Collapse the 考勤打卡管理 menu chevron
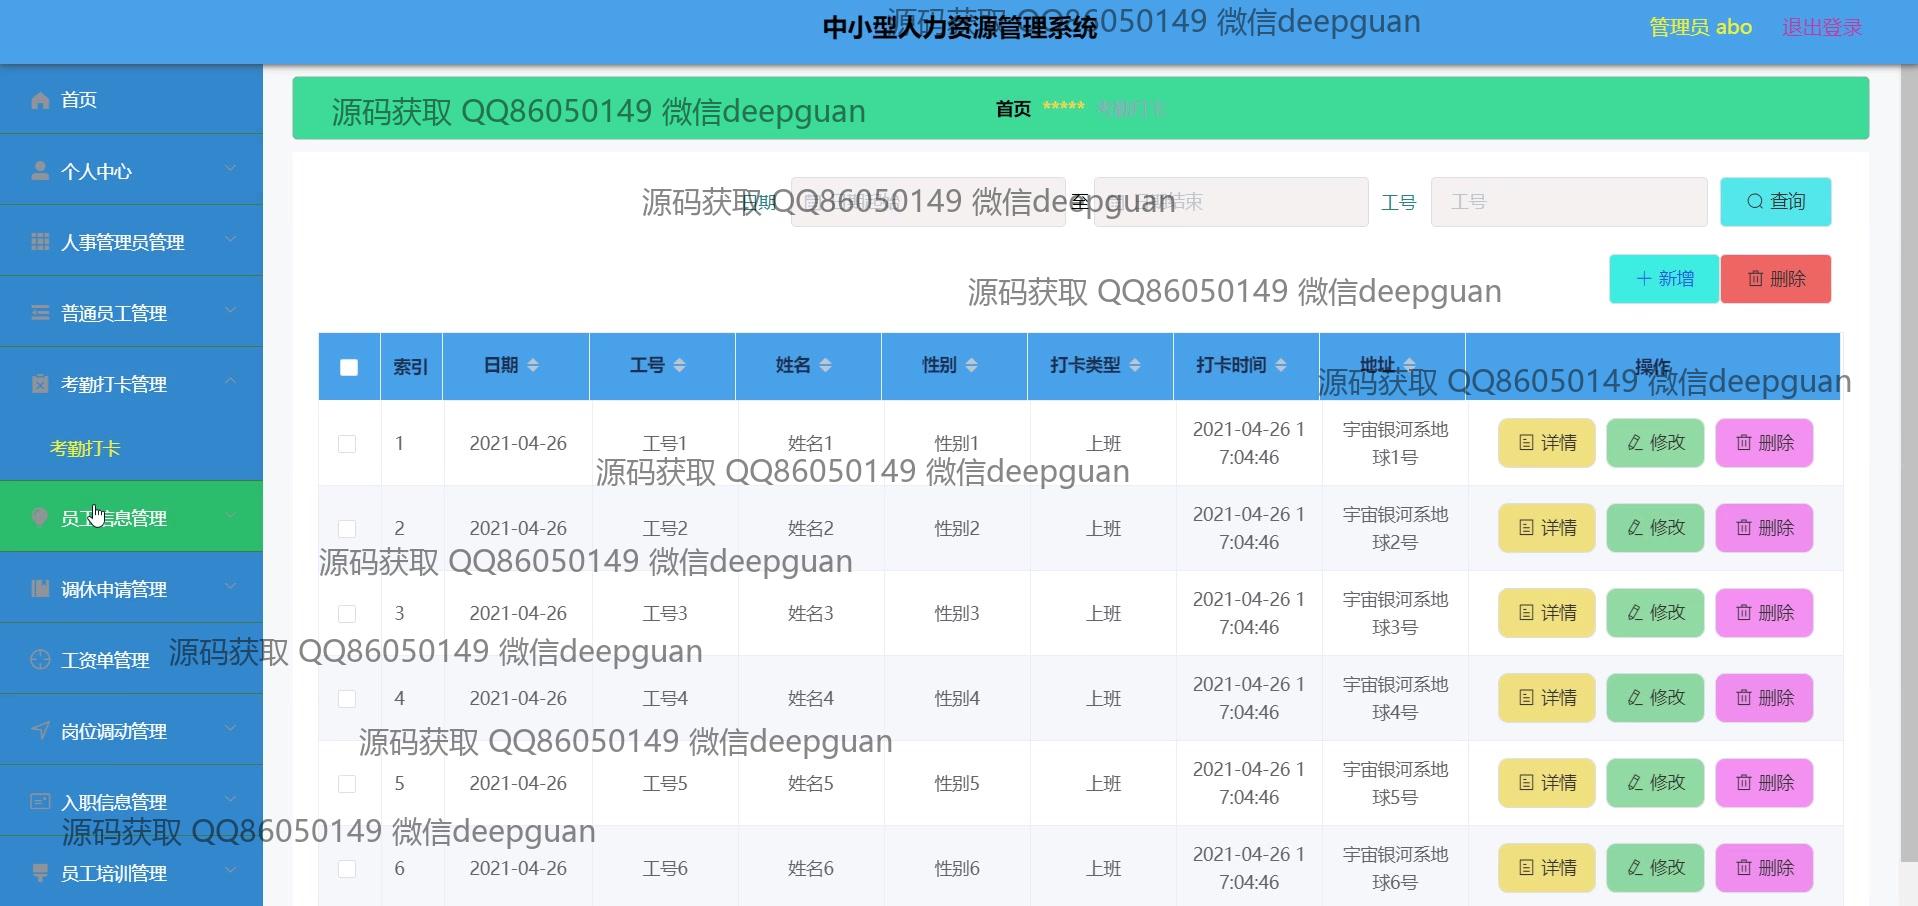This screenshot has height=906, width=1918. coord(230,382)
